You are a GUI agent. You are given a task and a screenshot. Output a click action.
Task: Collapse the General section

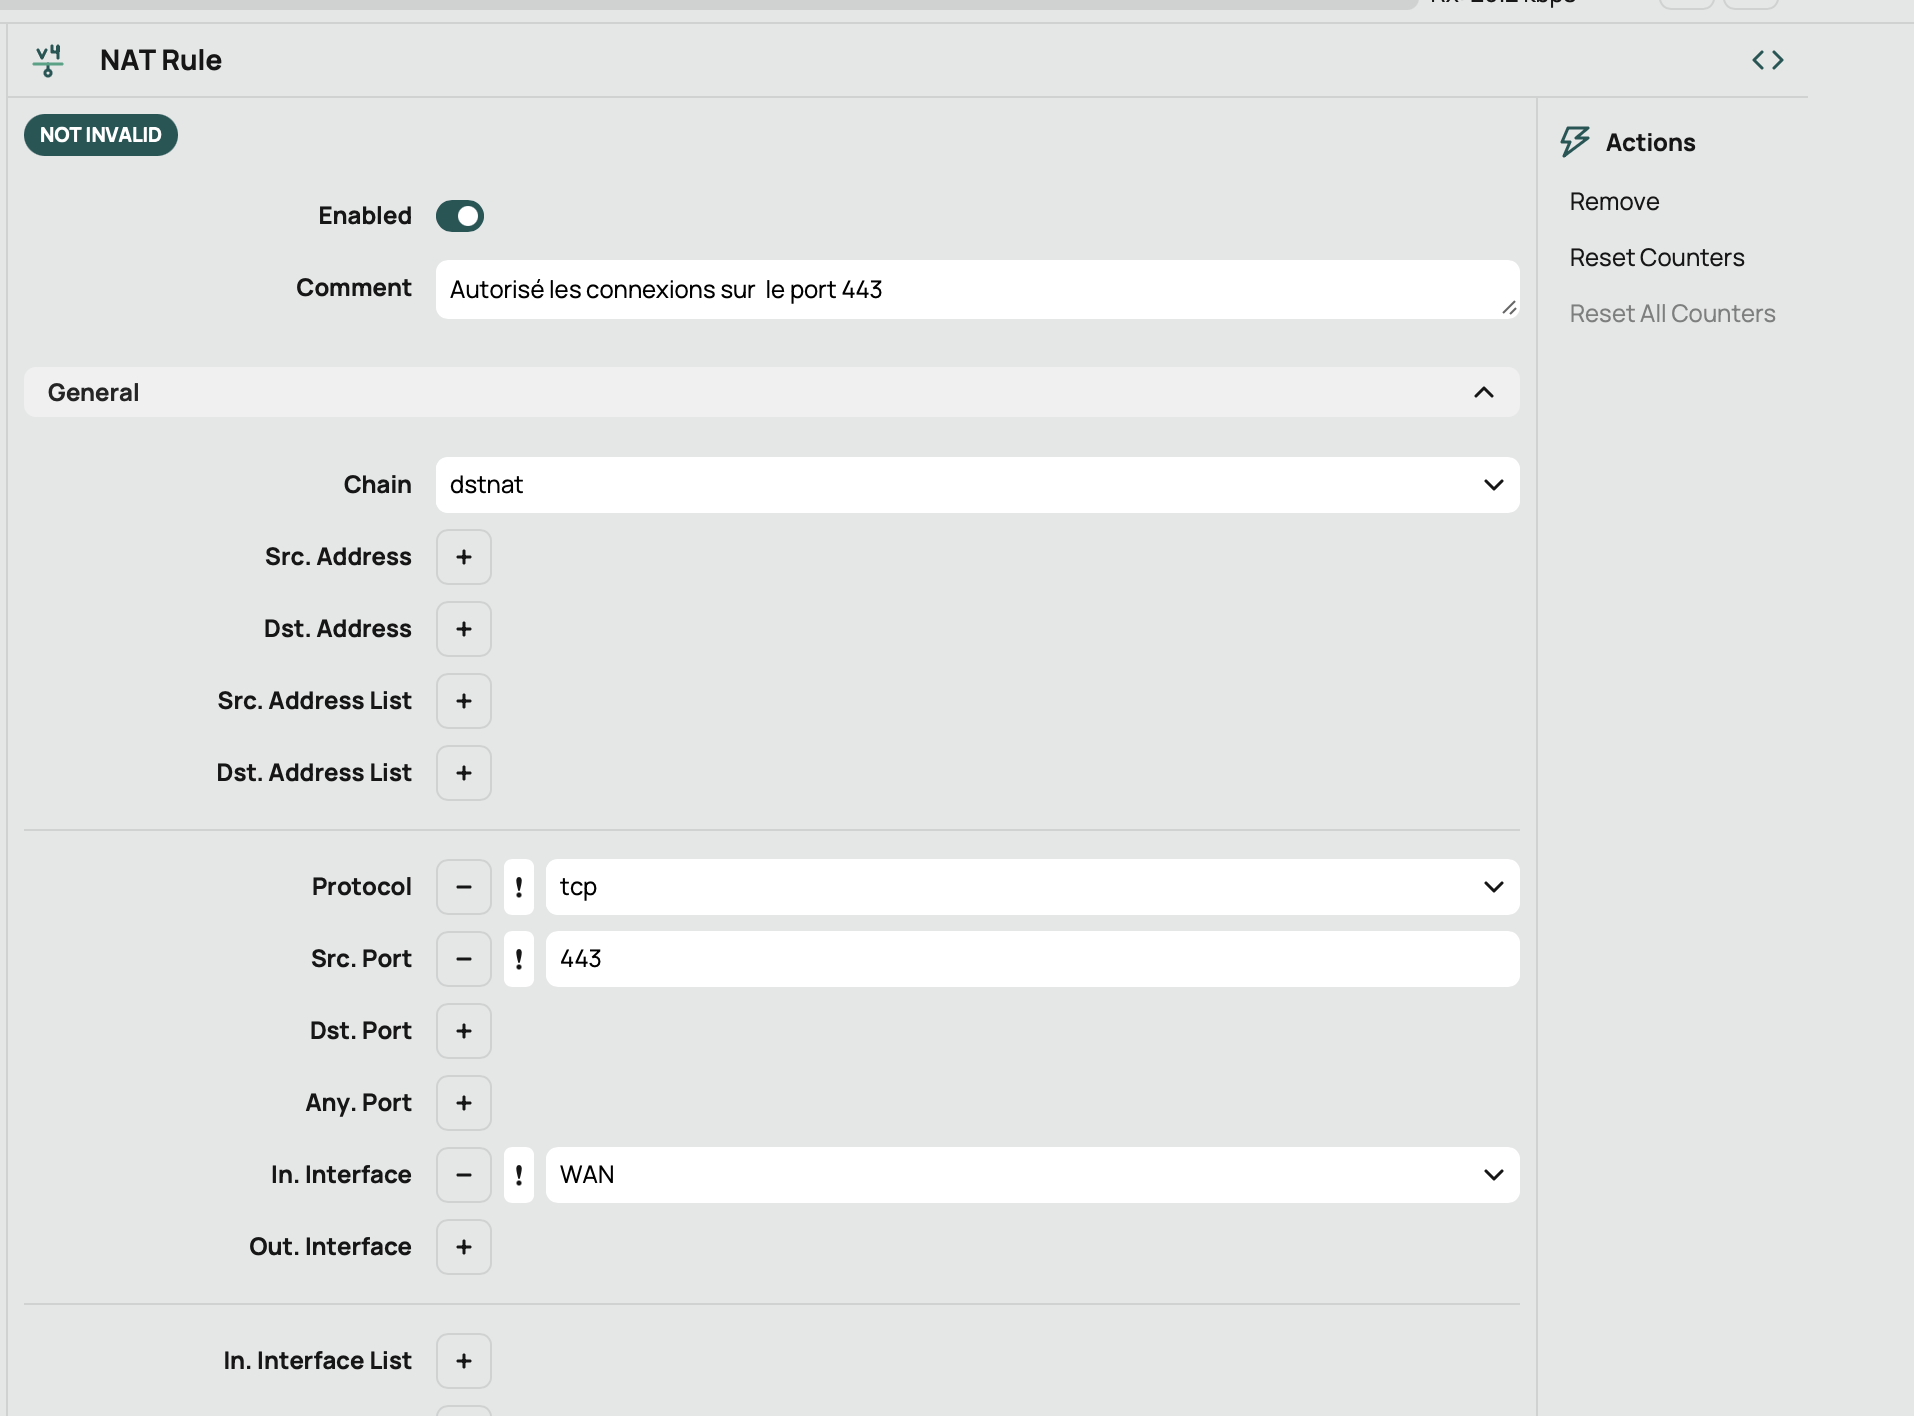click(x=1483, y=392)
